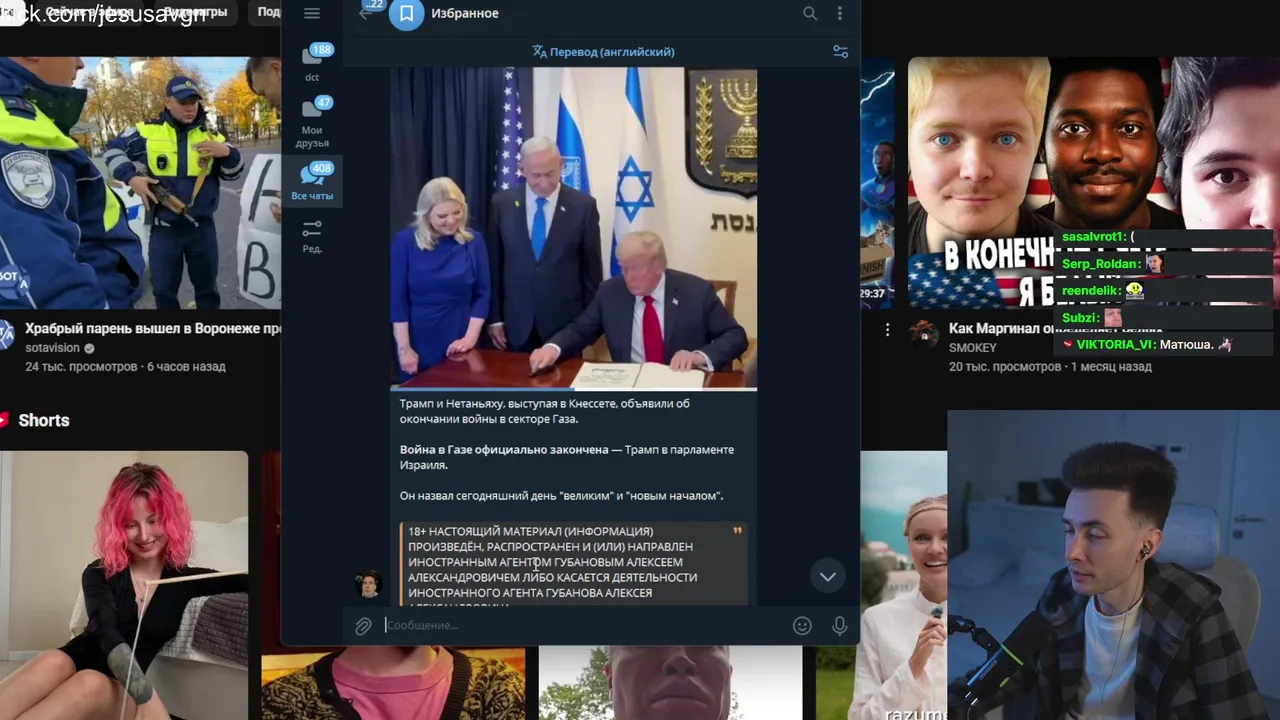Click the VIKTORIA_VI chat message overlay
1280x720 pixels.
click(x=1162, y=345)
